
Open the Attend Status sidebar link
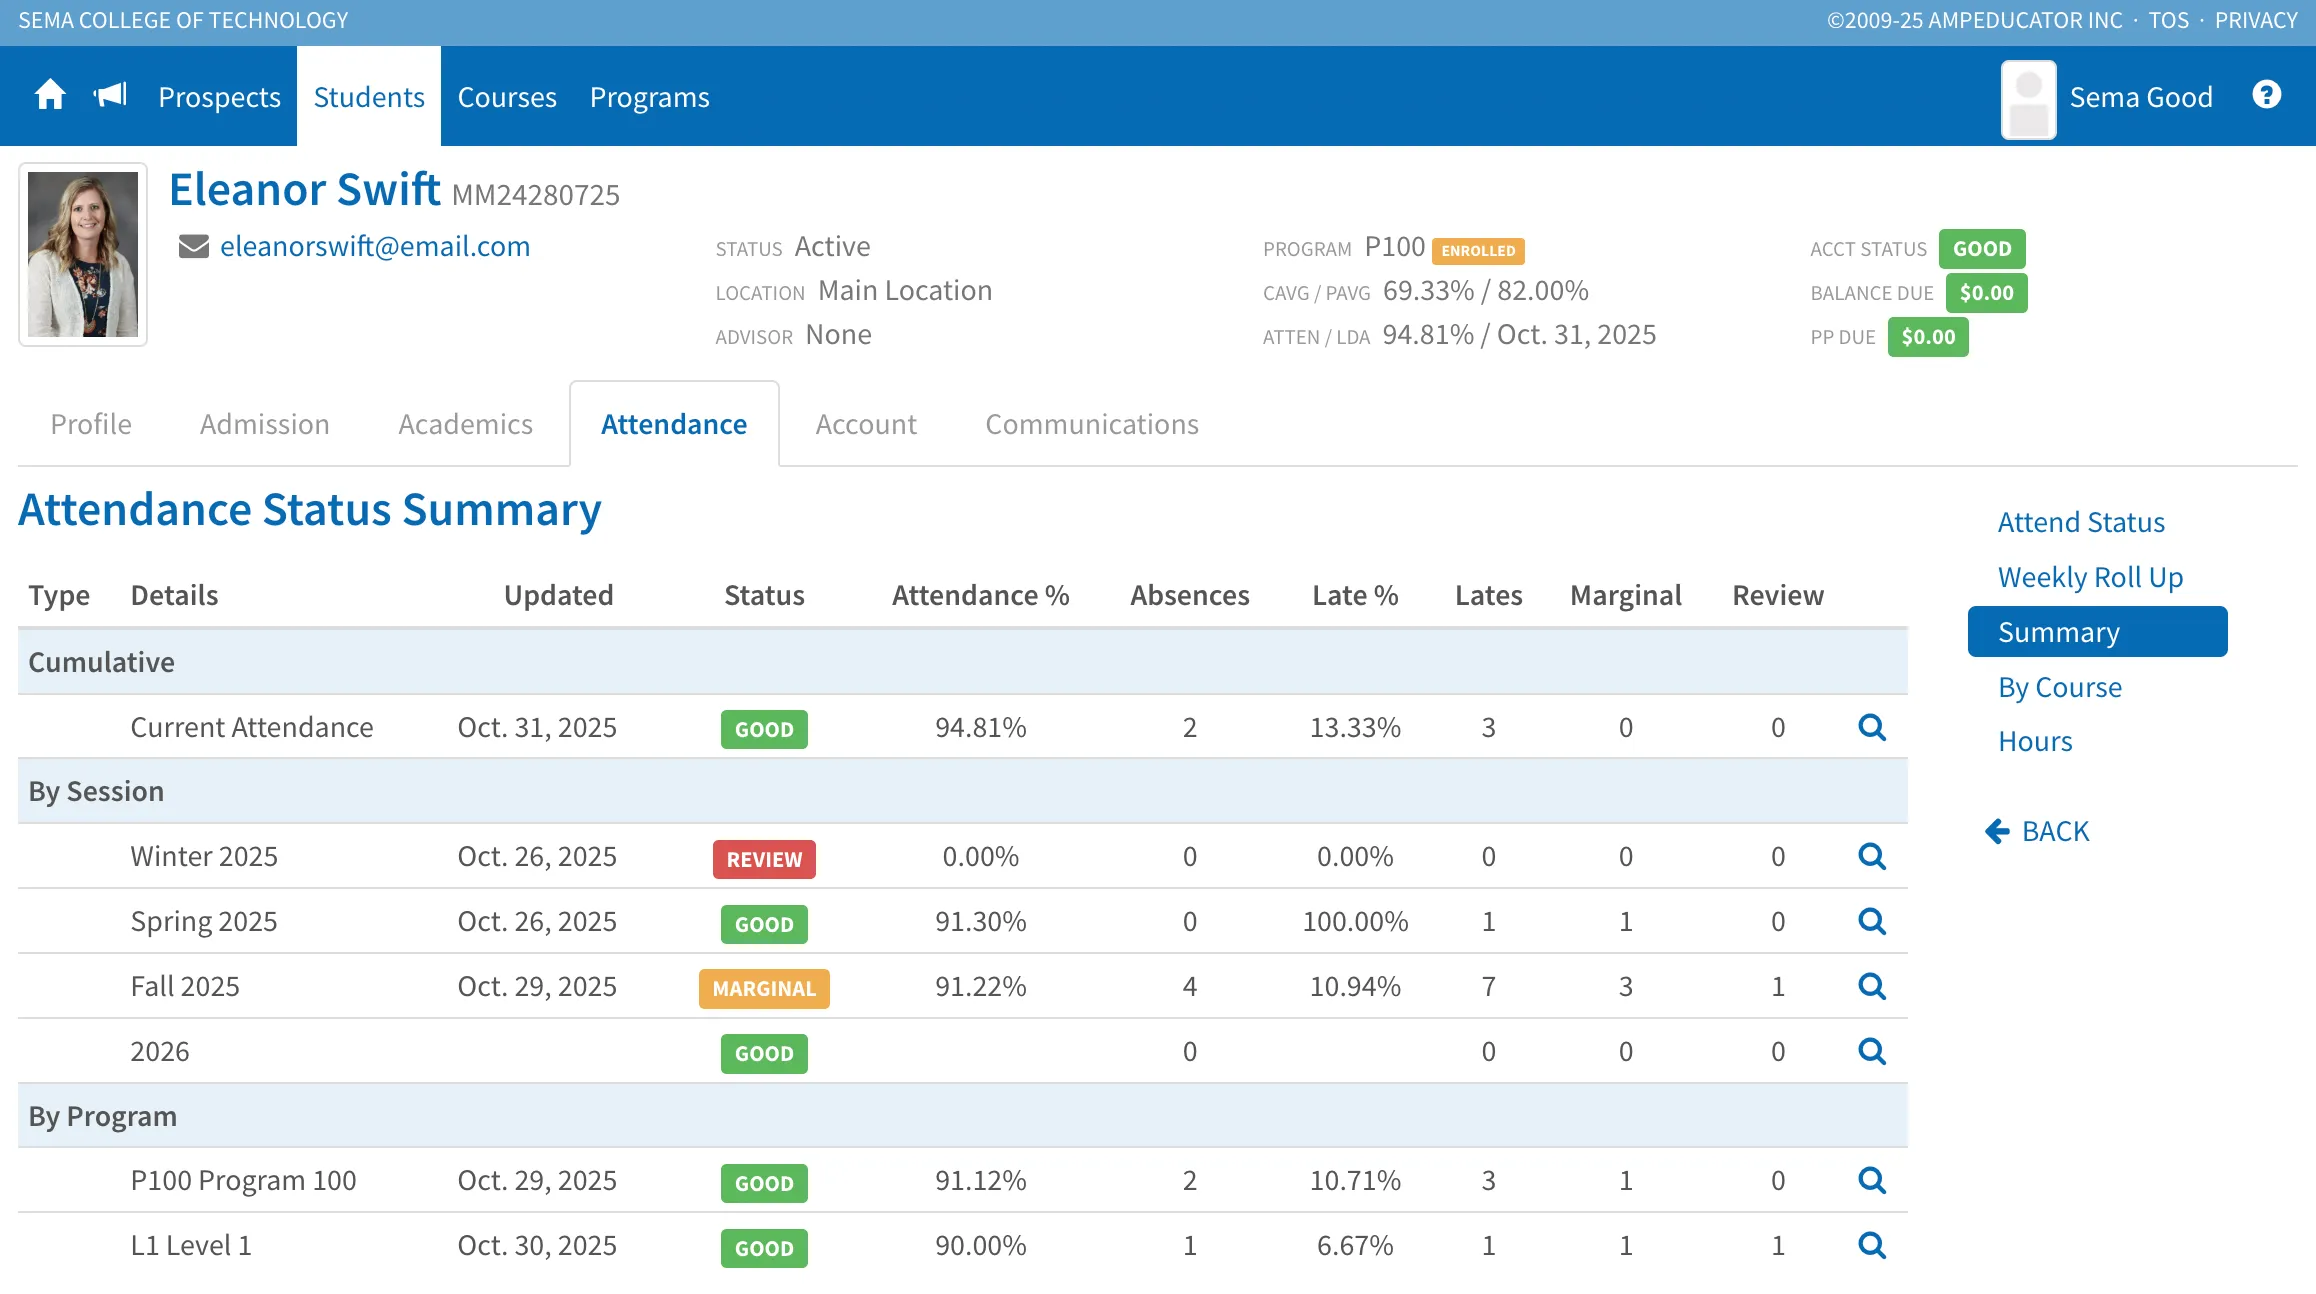(x=2081, y=522)
